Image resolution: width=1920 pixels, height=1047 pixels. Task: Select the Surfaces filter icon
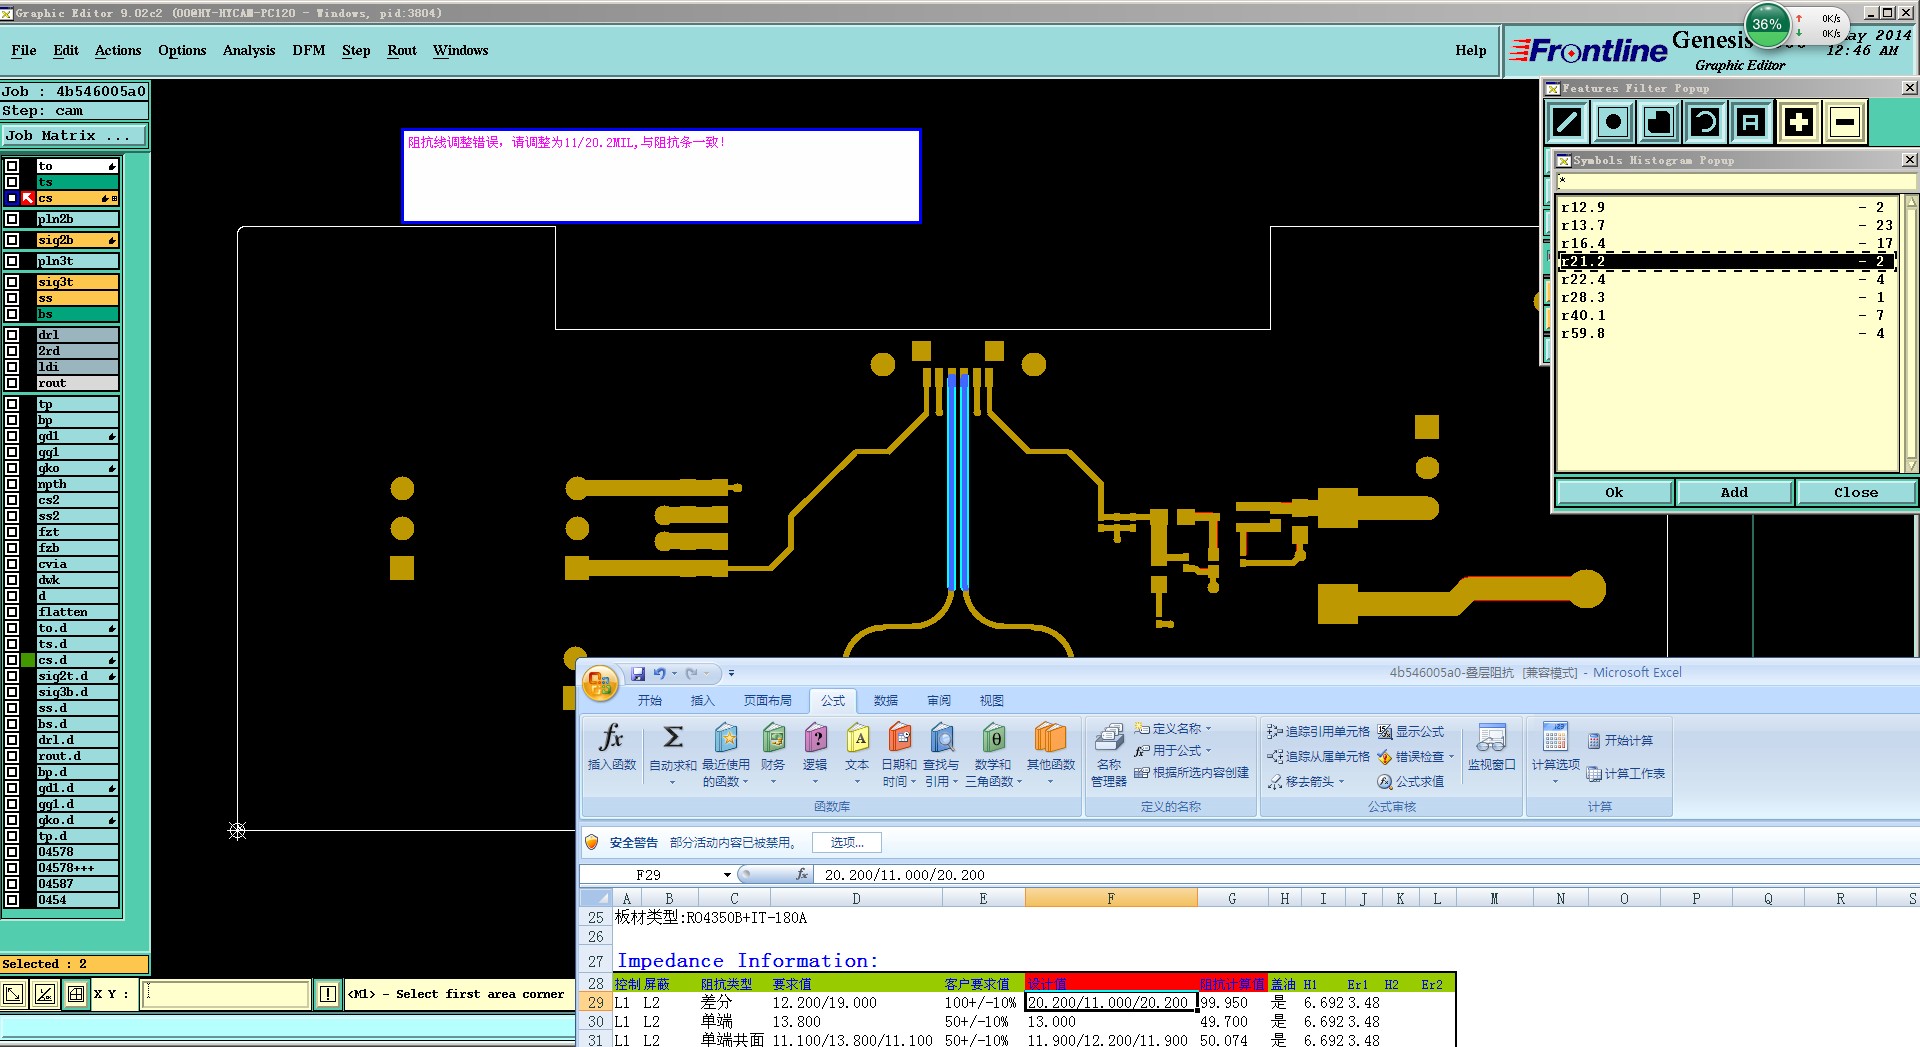[1659, 123]
